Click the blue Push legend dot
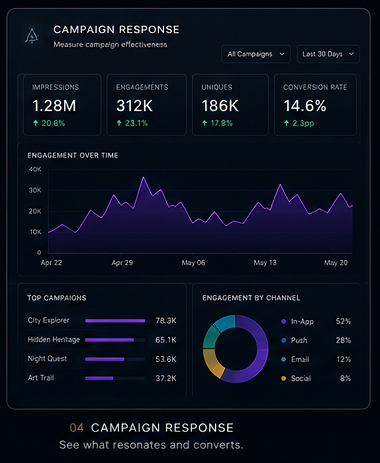Screen dimensions: 380x463 (284, 340)
